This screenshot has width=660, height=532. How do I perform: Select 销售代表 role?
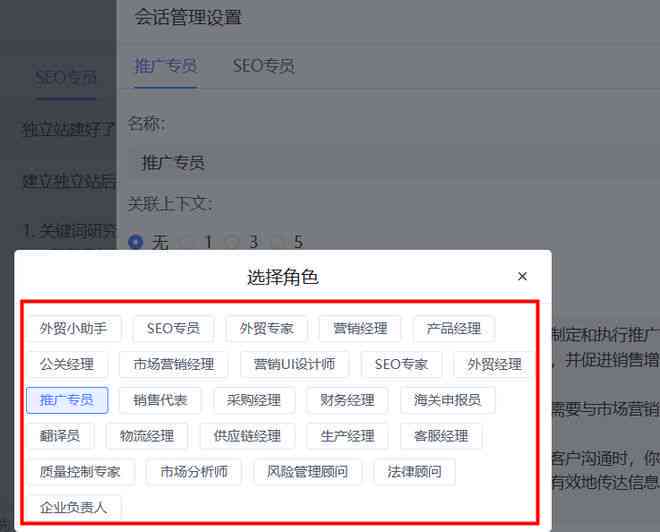point(160,400)
